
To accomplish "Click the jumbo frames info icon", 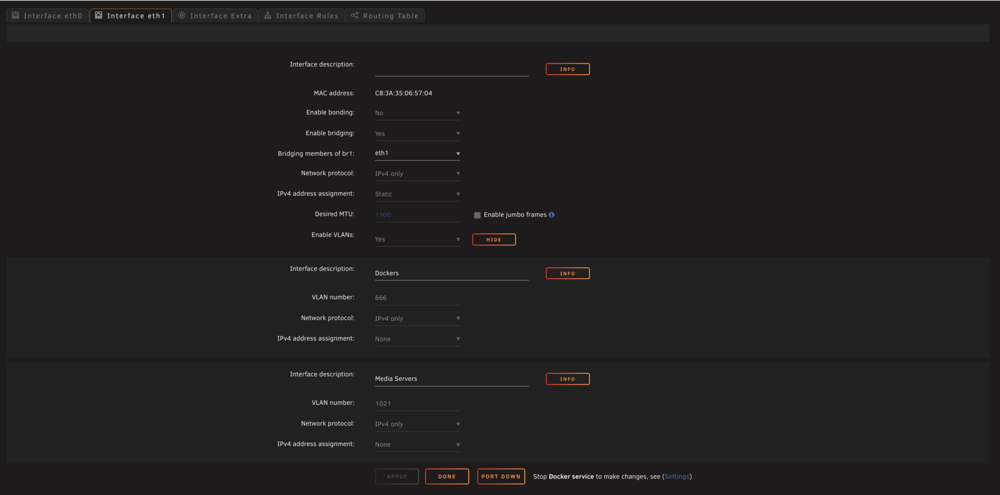I will 552,215.
